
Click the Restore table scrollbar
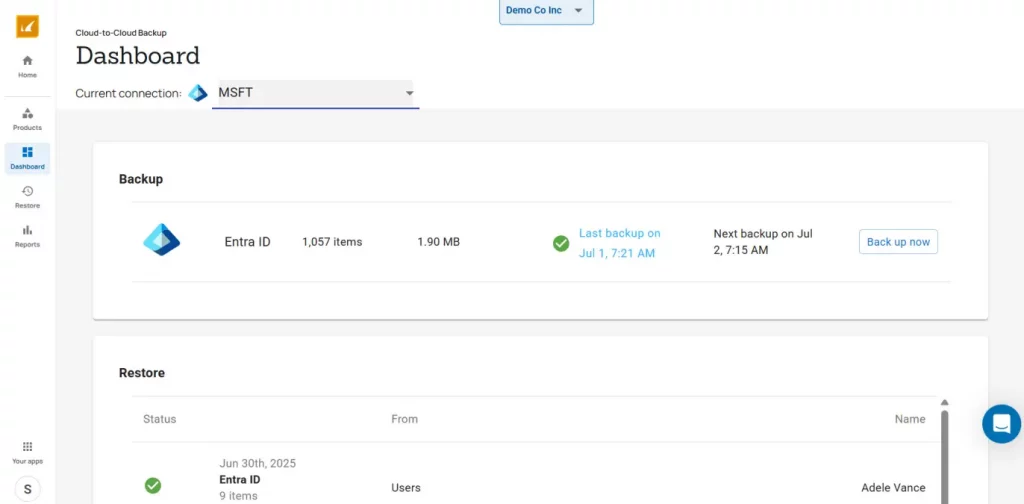(x=945, y=450)
